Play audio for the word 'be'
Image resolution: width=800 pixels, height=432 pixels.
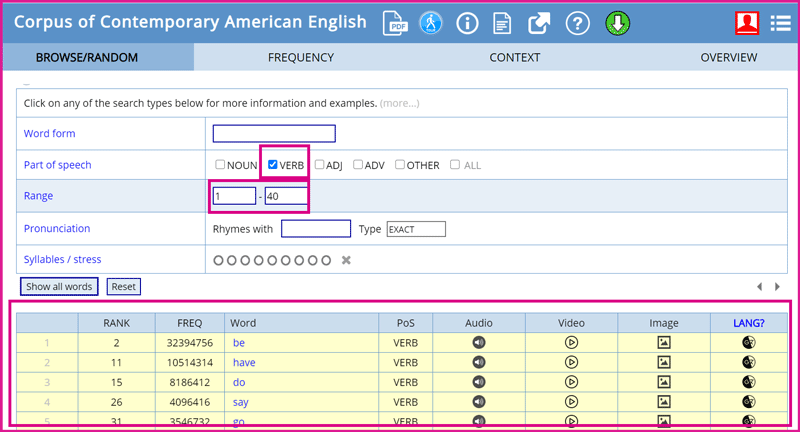coord(479,342)
